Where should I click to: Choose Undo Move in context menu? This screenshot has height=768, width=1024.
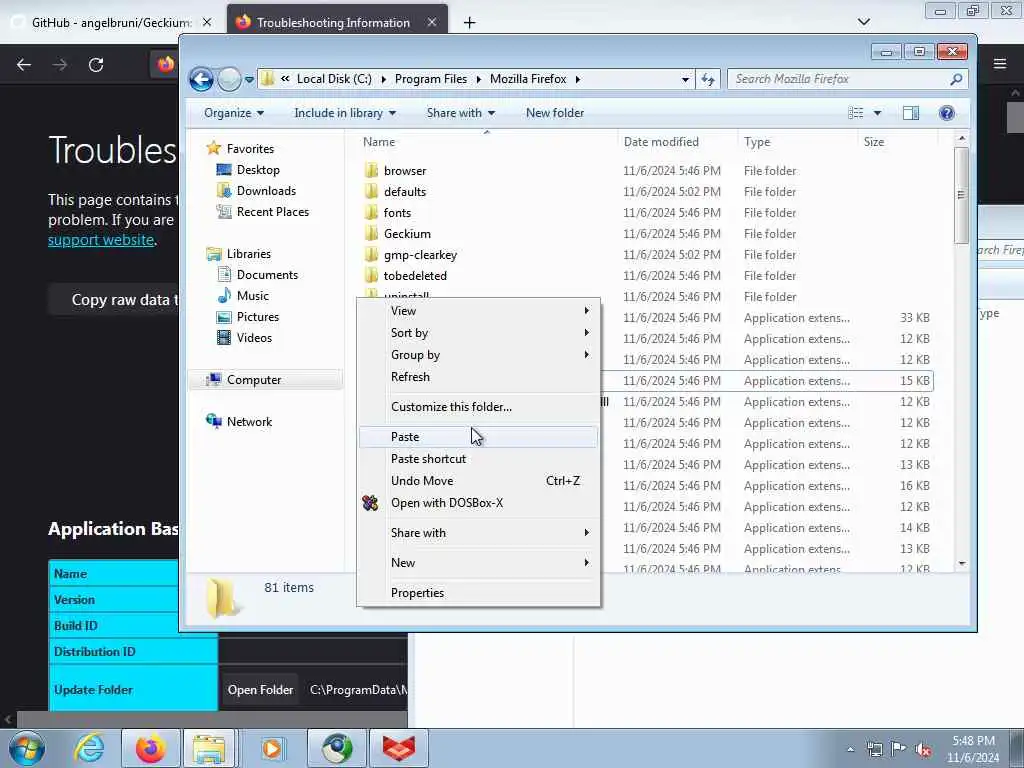click(x=478, y=481)
